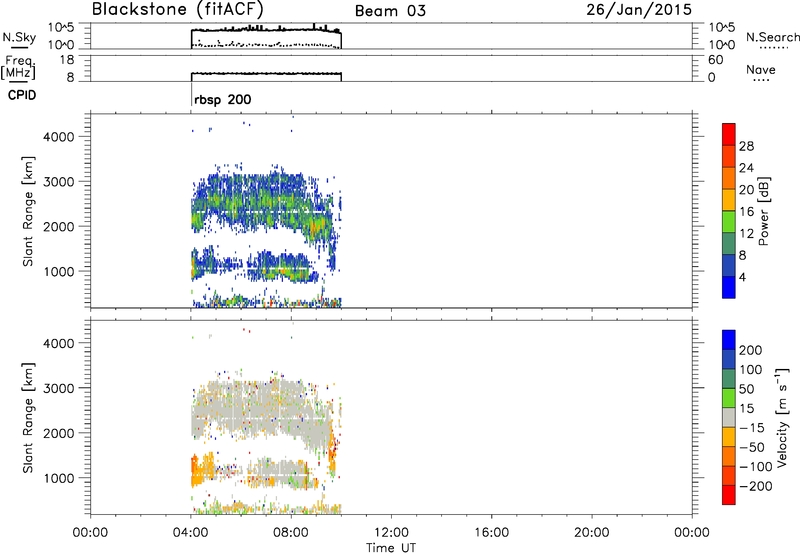Click the '4000' tick in the power panel

pyautogui.click(x=59, y=137)
